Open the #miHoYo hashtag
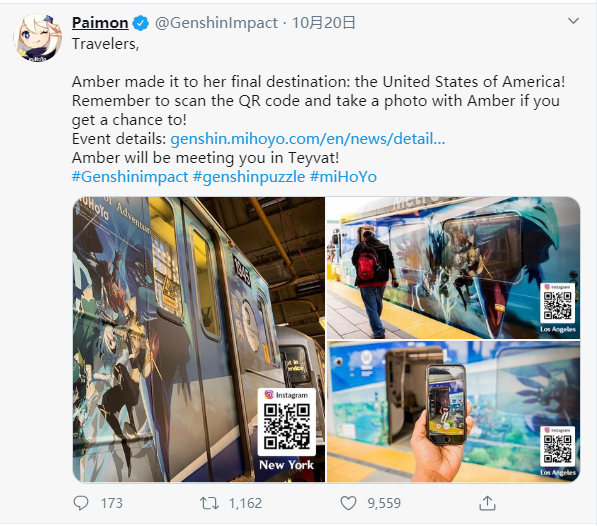This screenshot has height=526, width=597. tap(343, 177)
